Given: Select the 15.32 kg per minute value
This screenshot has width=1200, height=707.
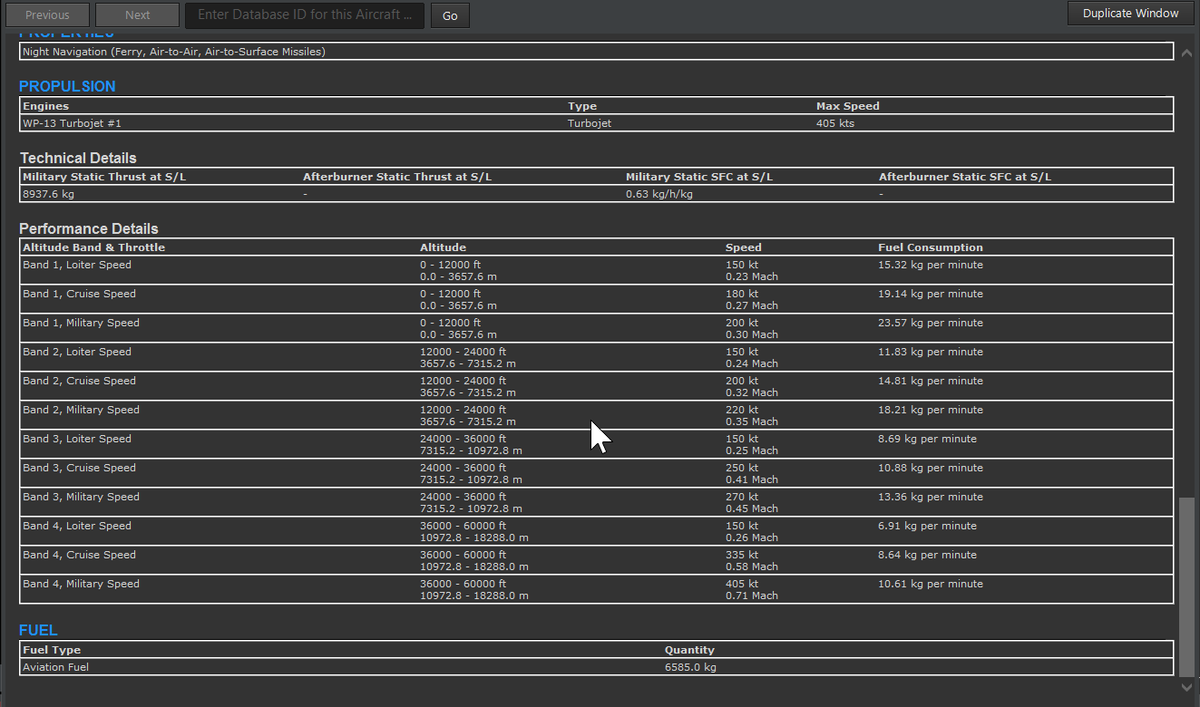Looking at the screenshot, I should [x=930, y=265].
